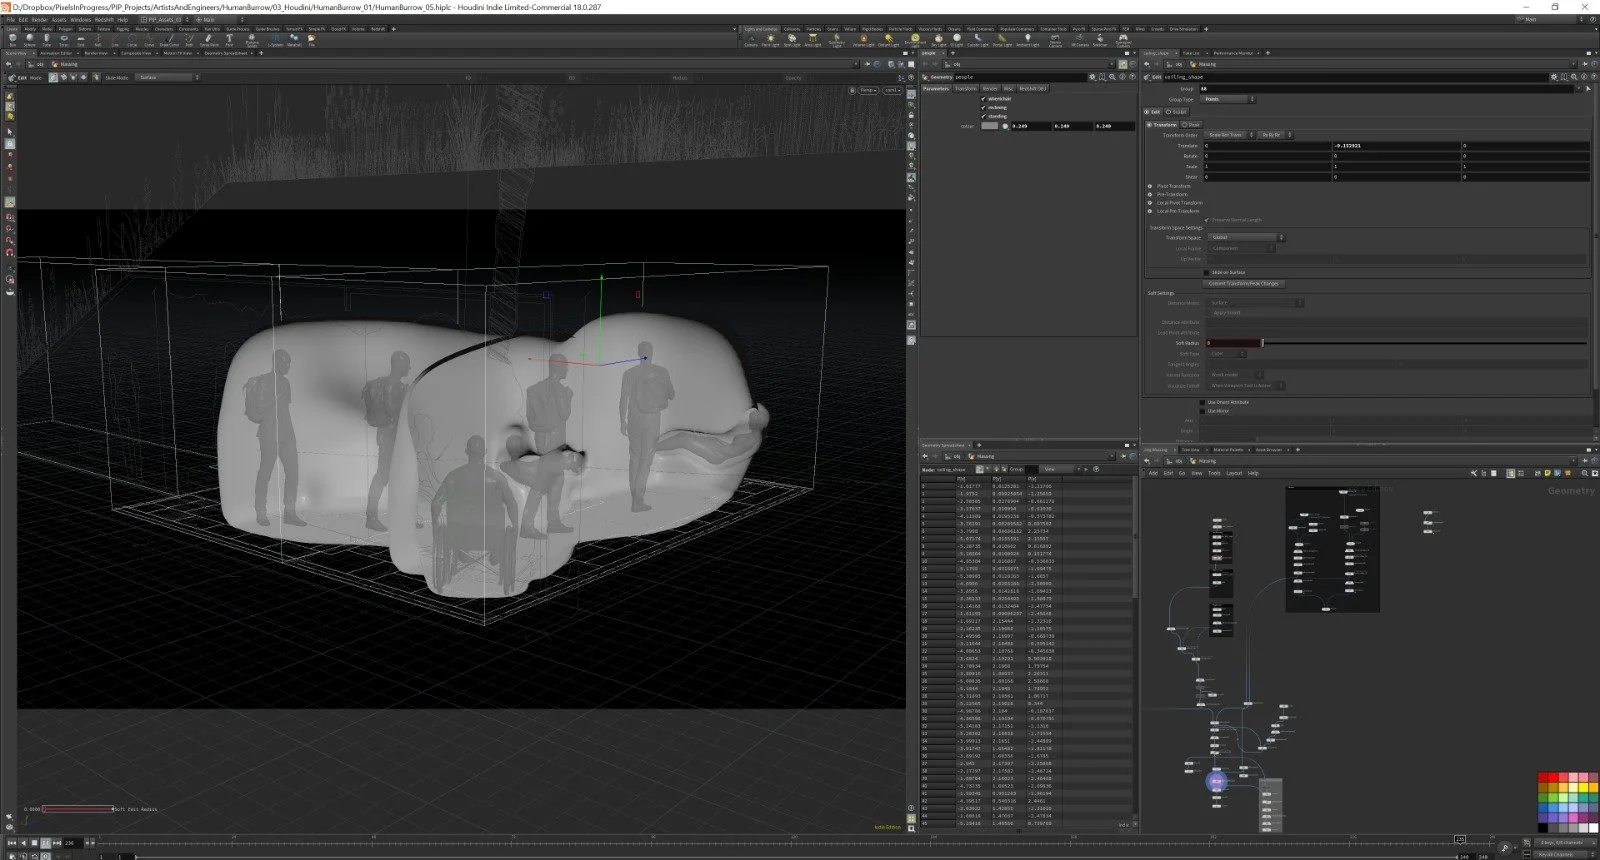
Task: Click the Point Light shelf tool
Action: point(771,40)
